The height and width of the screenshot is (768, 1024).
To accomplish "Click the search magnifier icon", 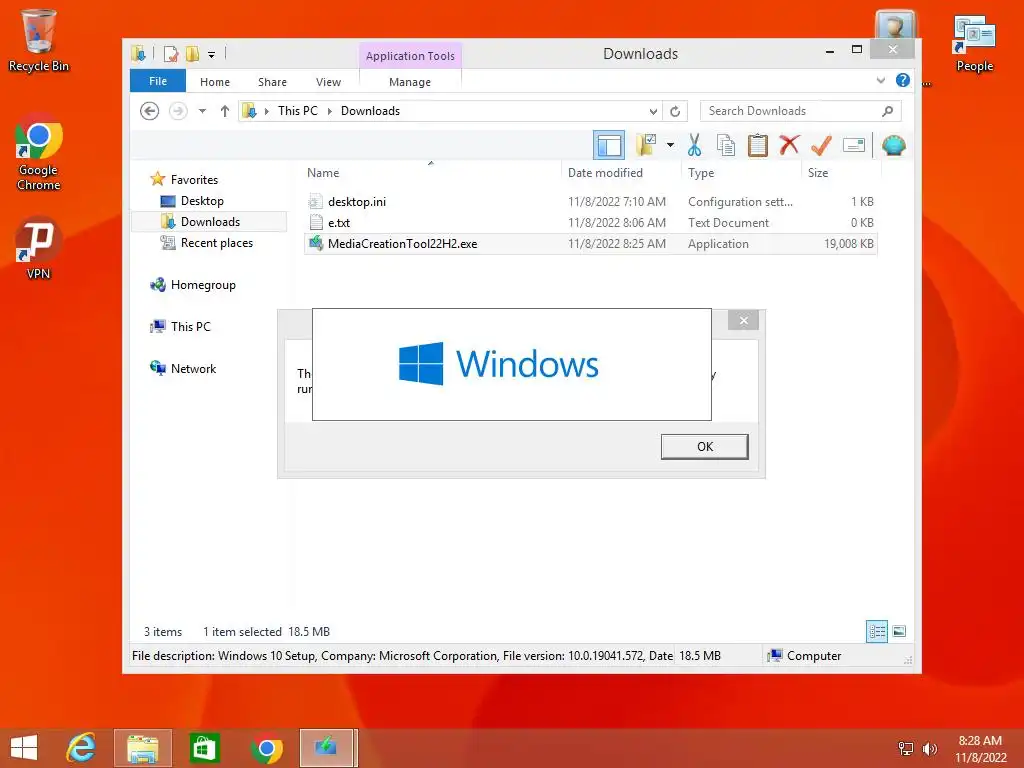I will (888, 111).
